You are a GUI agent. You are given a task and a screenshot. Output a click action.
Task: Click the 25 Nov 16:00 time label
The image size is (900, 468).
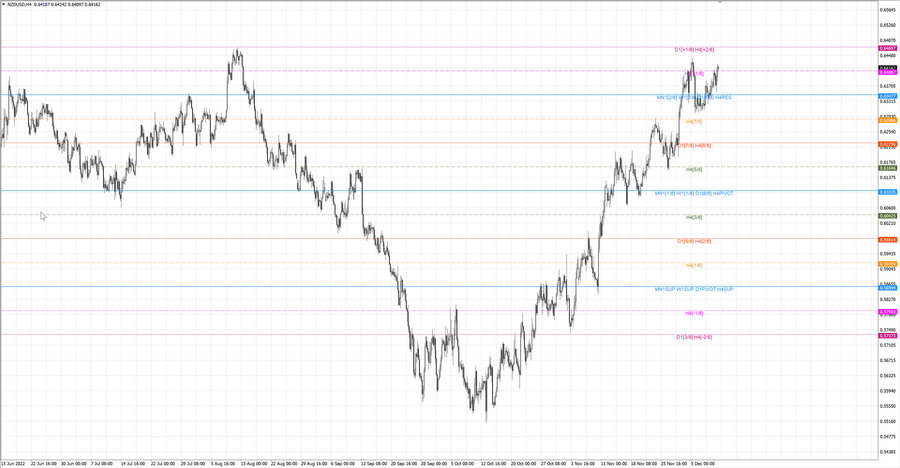pos(674,463)
